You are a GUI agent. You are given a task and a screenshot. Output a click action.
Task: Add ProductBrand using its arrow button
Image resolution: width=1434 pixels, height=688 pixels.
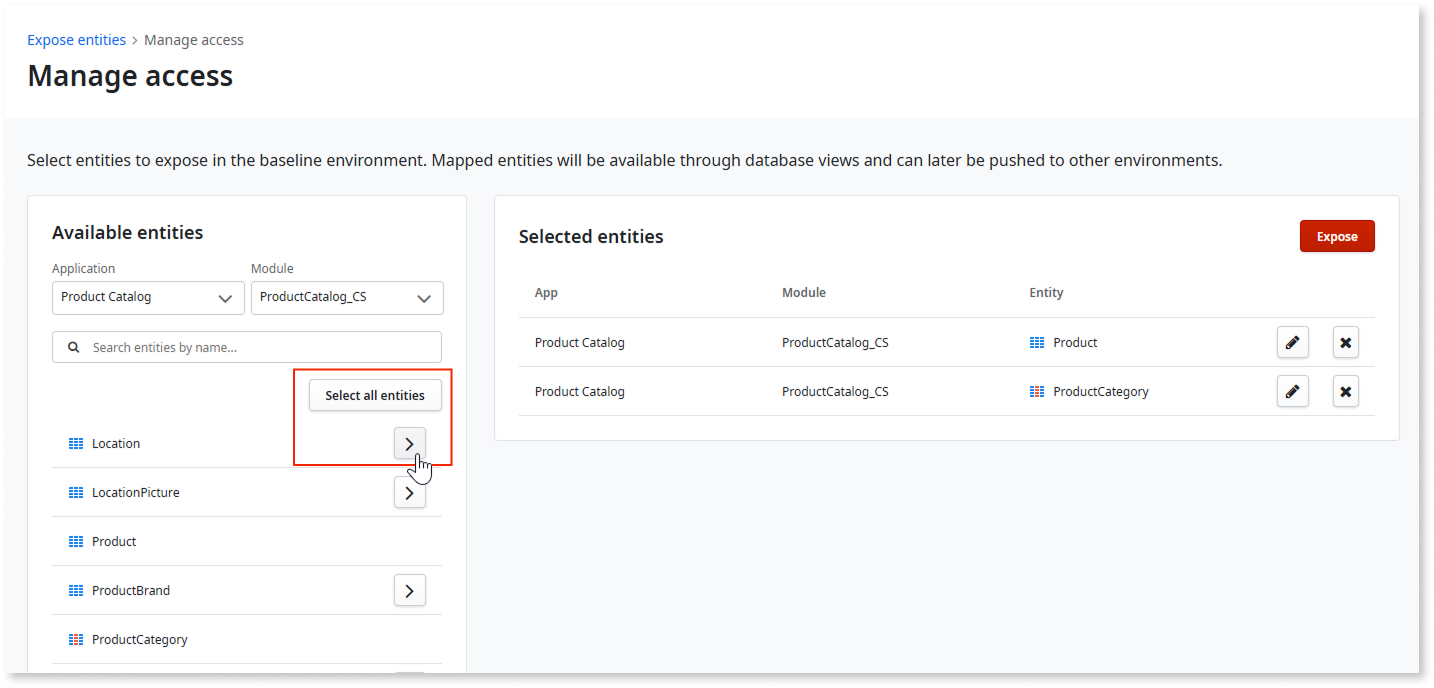(409, 590)
